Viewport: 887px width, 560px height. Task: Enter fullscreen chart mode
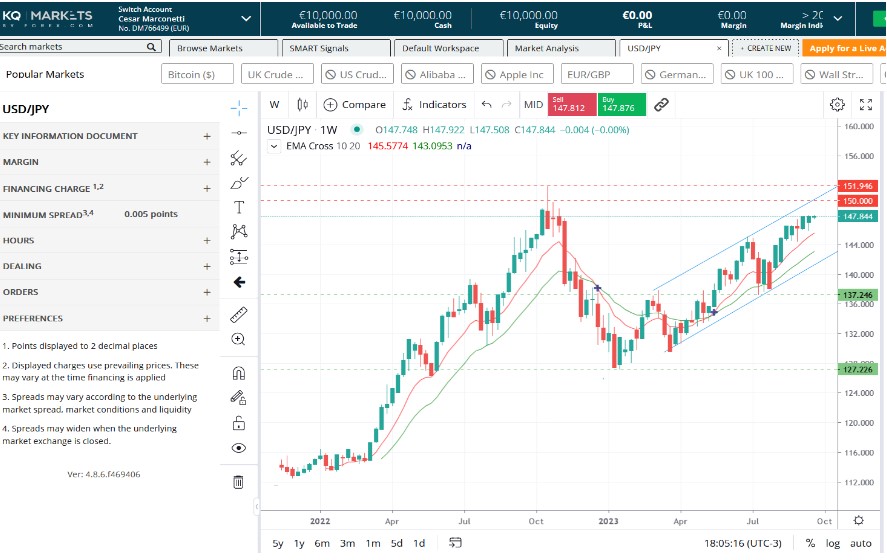point(866,105)
